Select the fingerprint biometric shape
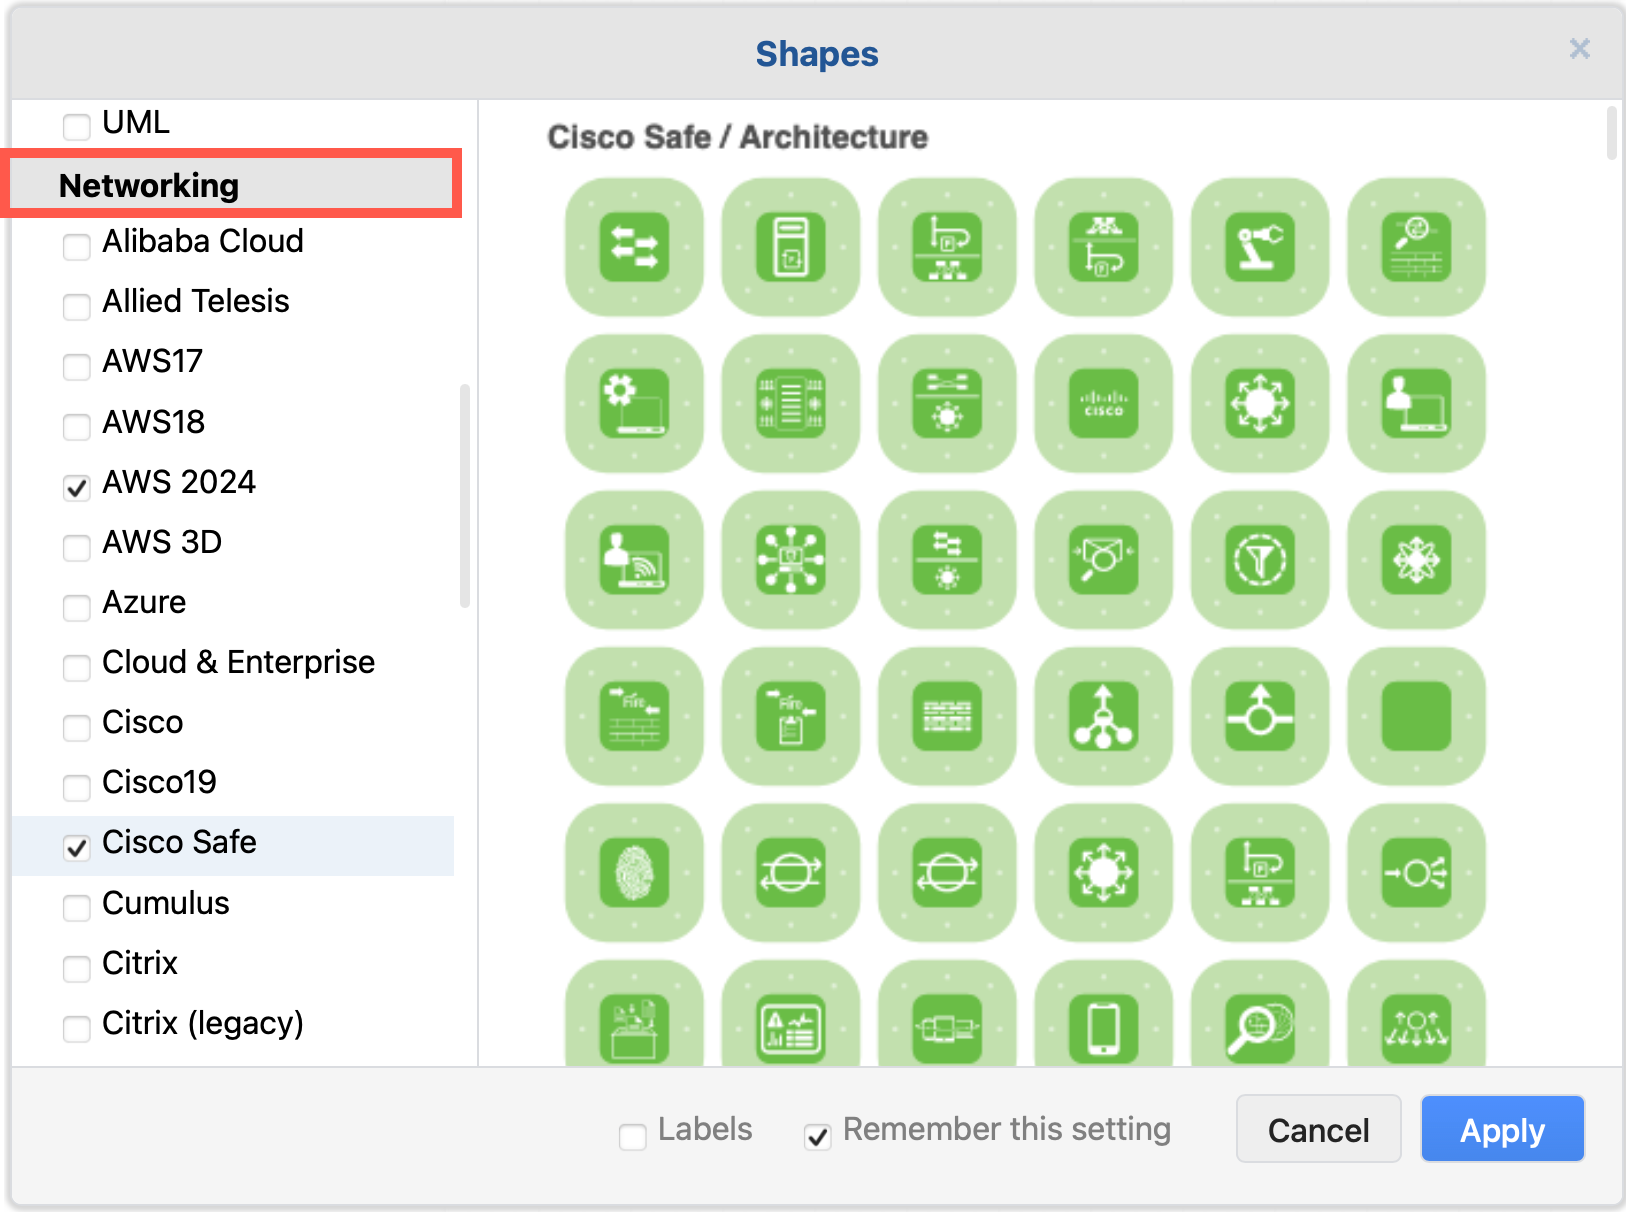Viewport: 1626px width, 1212px height. tap(633, 872)
